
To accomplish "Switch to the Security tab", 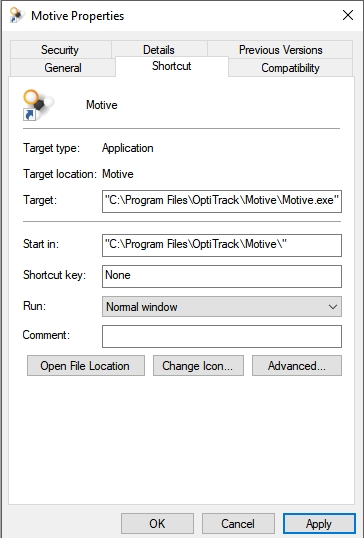I will [x=60, y=50].
